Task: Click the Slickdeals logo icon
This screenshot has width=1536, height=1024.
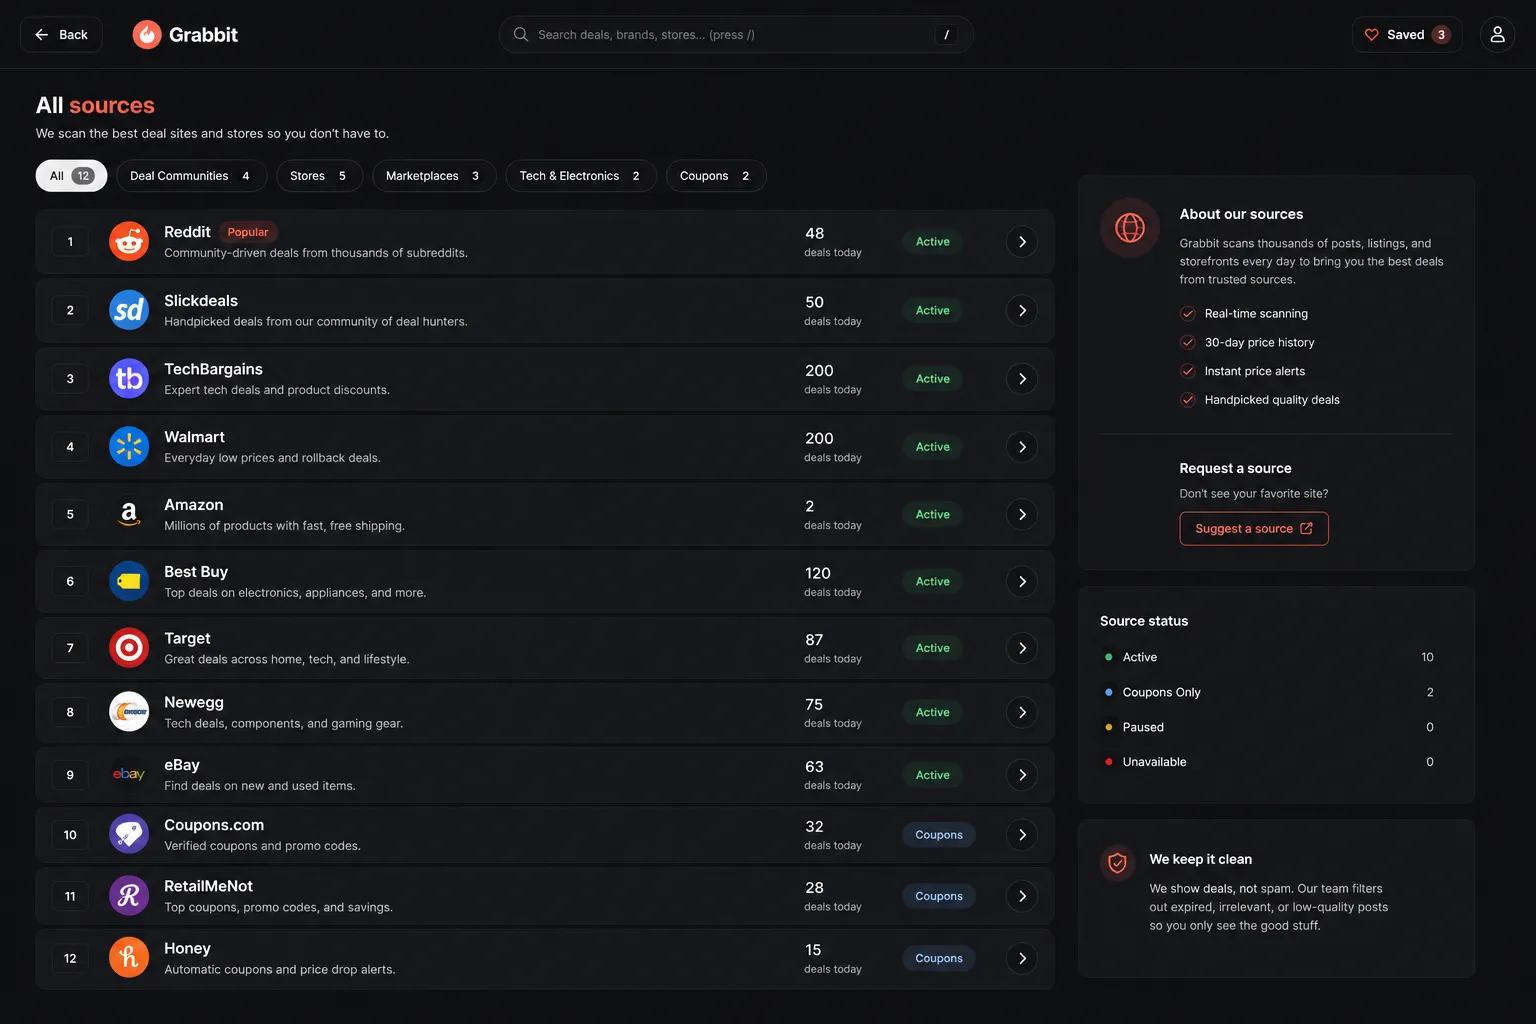Action: (x=129, y=310)
